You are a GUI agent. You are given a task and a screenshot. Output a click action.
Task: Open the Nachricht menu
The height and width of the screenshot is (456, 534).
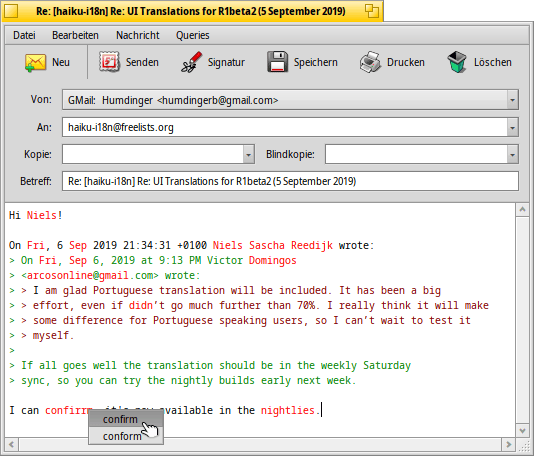138,35
